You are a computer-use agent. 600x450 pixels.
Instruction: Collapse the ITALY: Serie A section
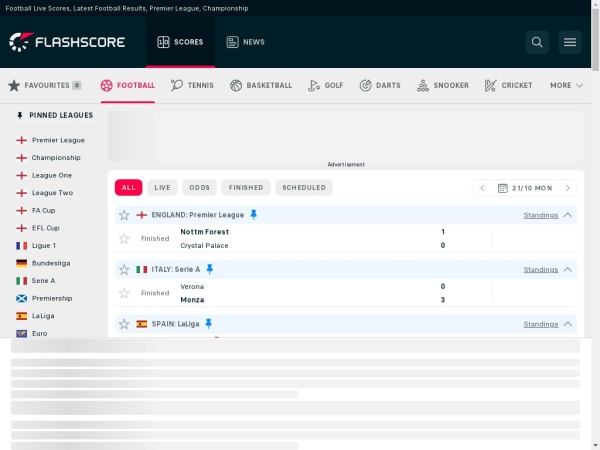[568, 269]
